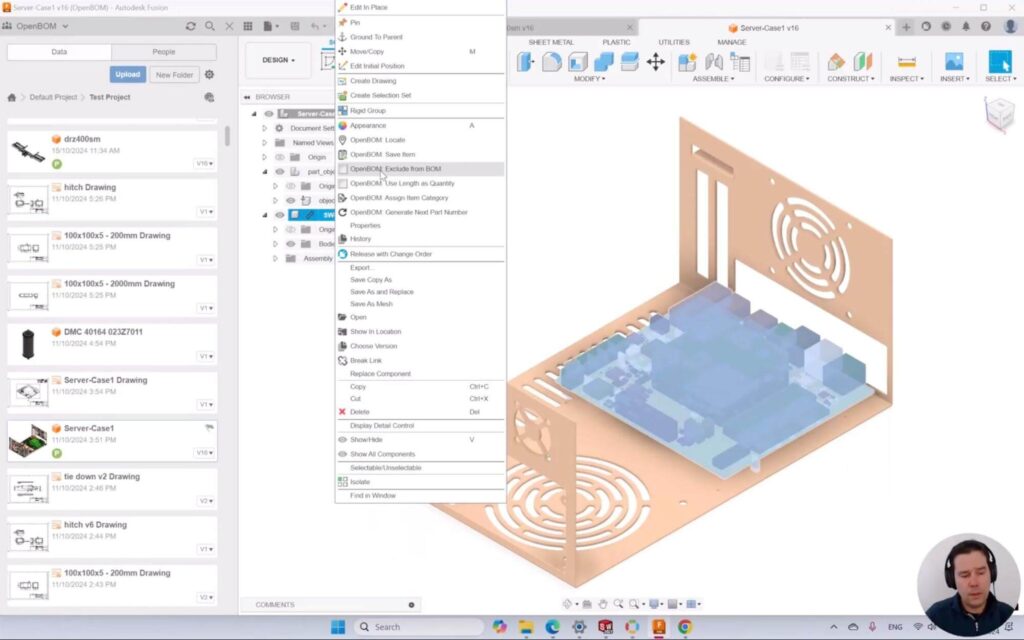1024x640 pixels.
Task: Select the Measure tool in Inspect
Action: tap(906, 61)
